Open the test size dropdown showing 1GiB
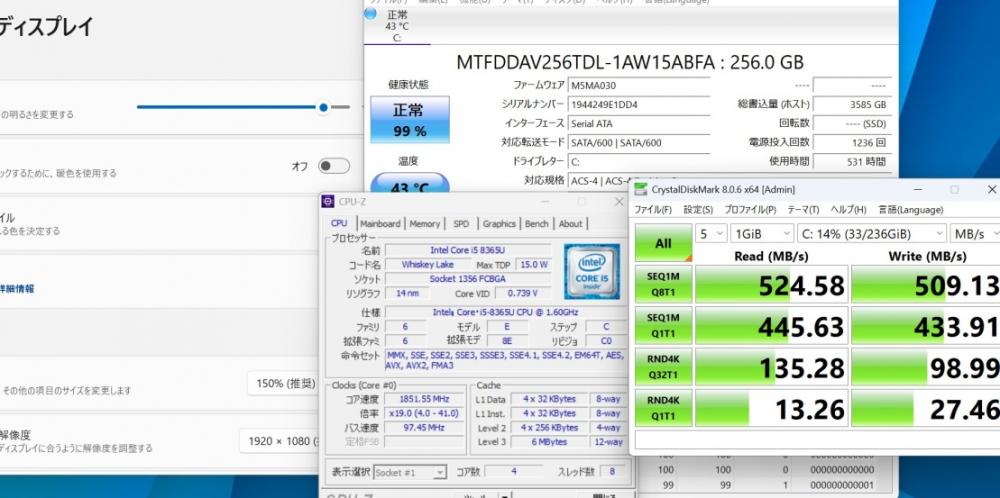This screenshot has width=1000, height=498. 761,234
